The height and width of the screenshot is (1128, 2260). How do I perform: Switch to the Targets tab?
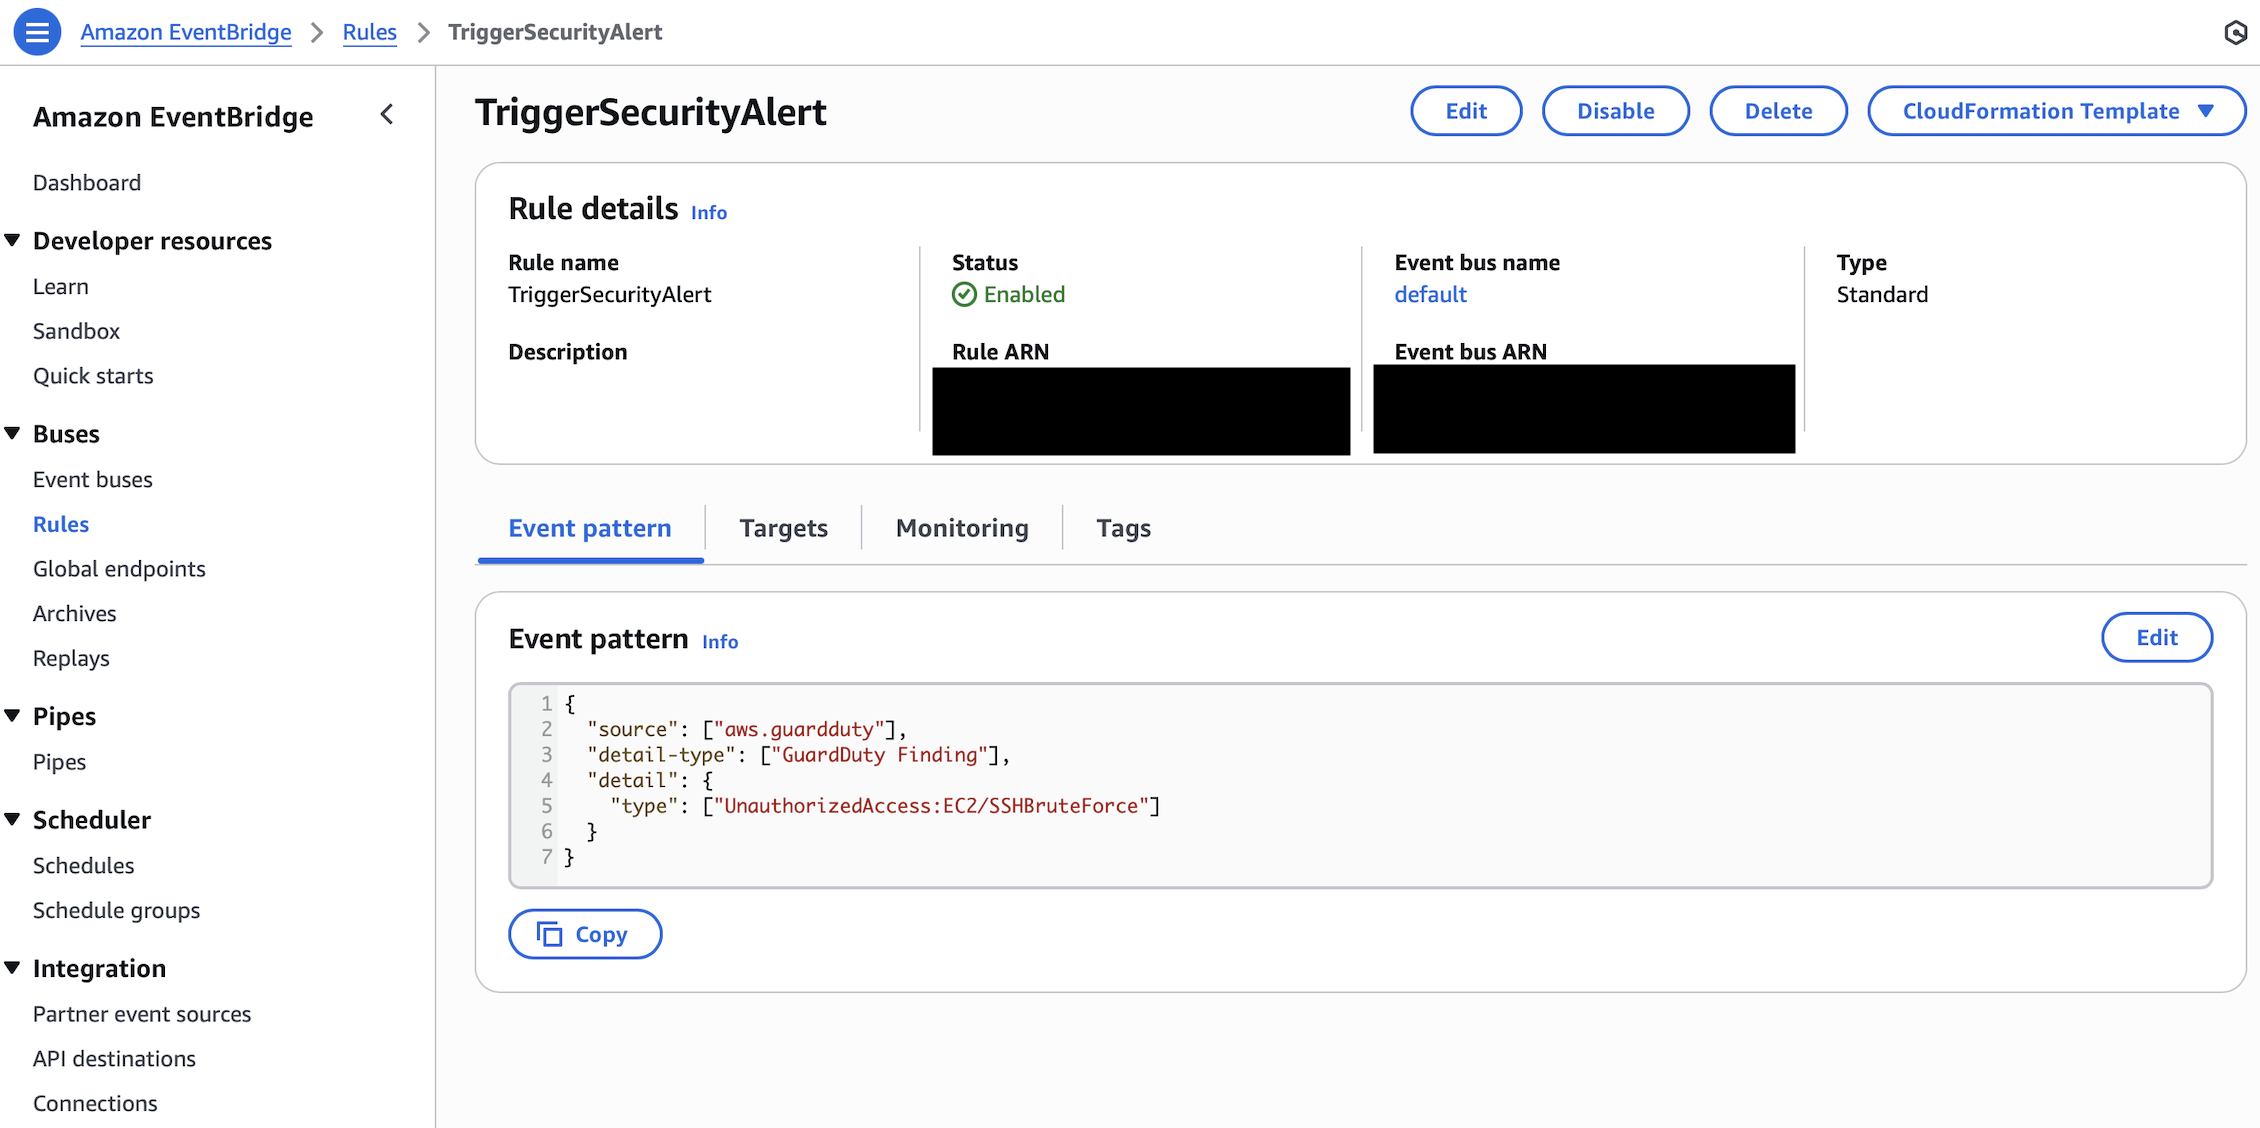[x=784, y=528]
